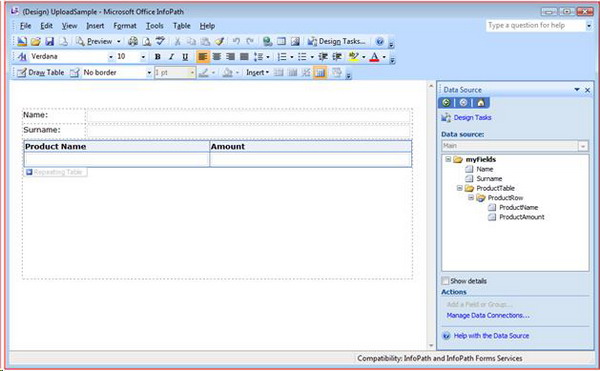Click the Design Tasks toolbar button
Screen dimensions: 600x371
[337, 41]
